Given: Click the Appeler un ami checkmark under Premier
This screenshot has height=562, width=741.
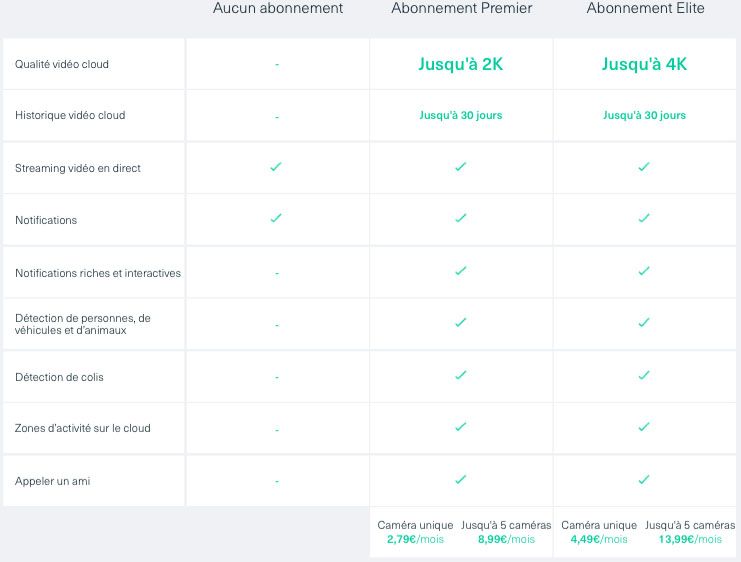Looking at the screenshot, I should pos(460,480).
